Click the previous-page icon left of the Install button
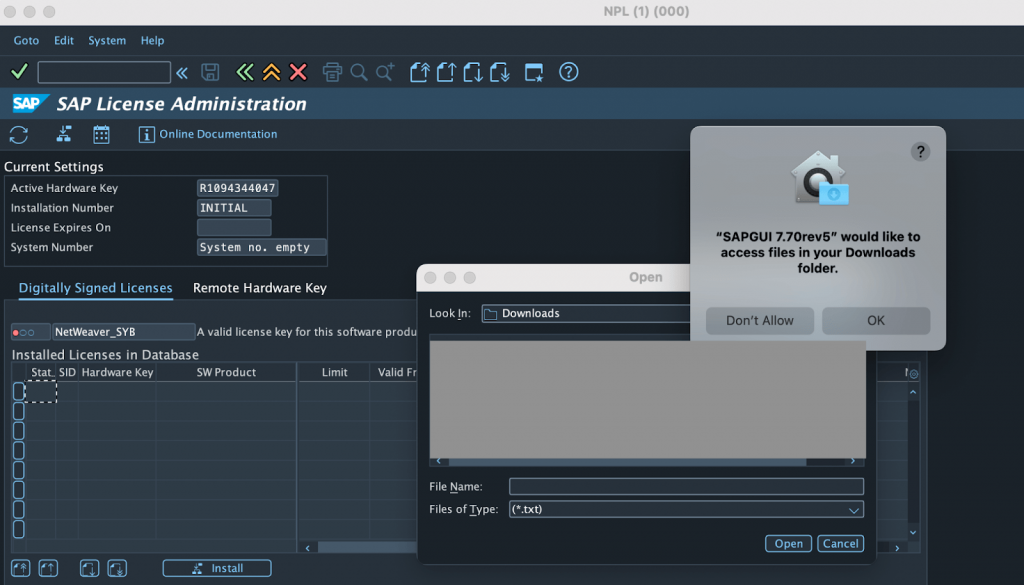Viewport: 1024px width, 585px height. click(48, 569)
